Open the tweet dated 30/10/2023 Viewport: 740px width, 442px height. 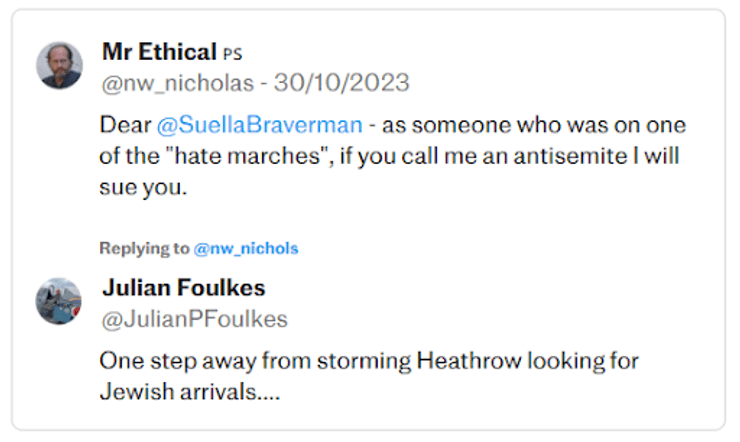(x=340, y=82)
